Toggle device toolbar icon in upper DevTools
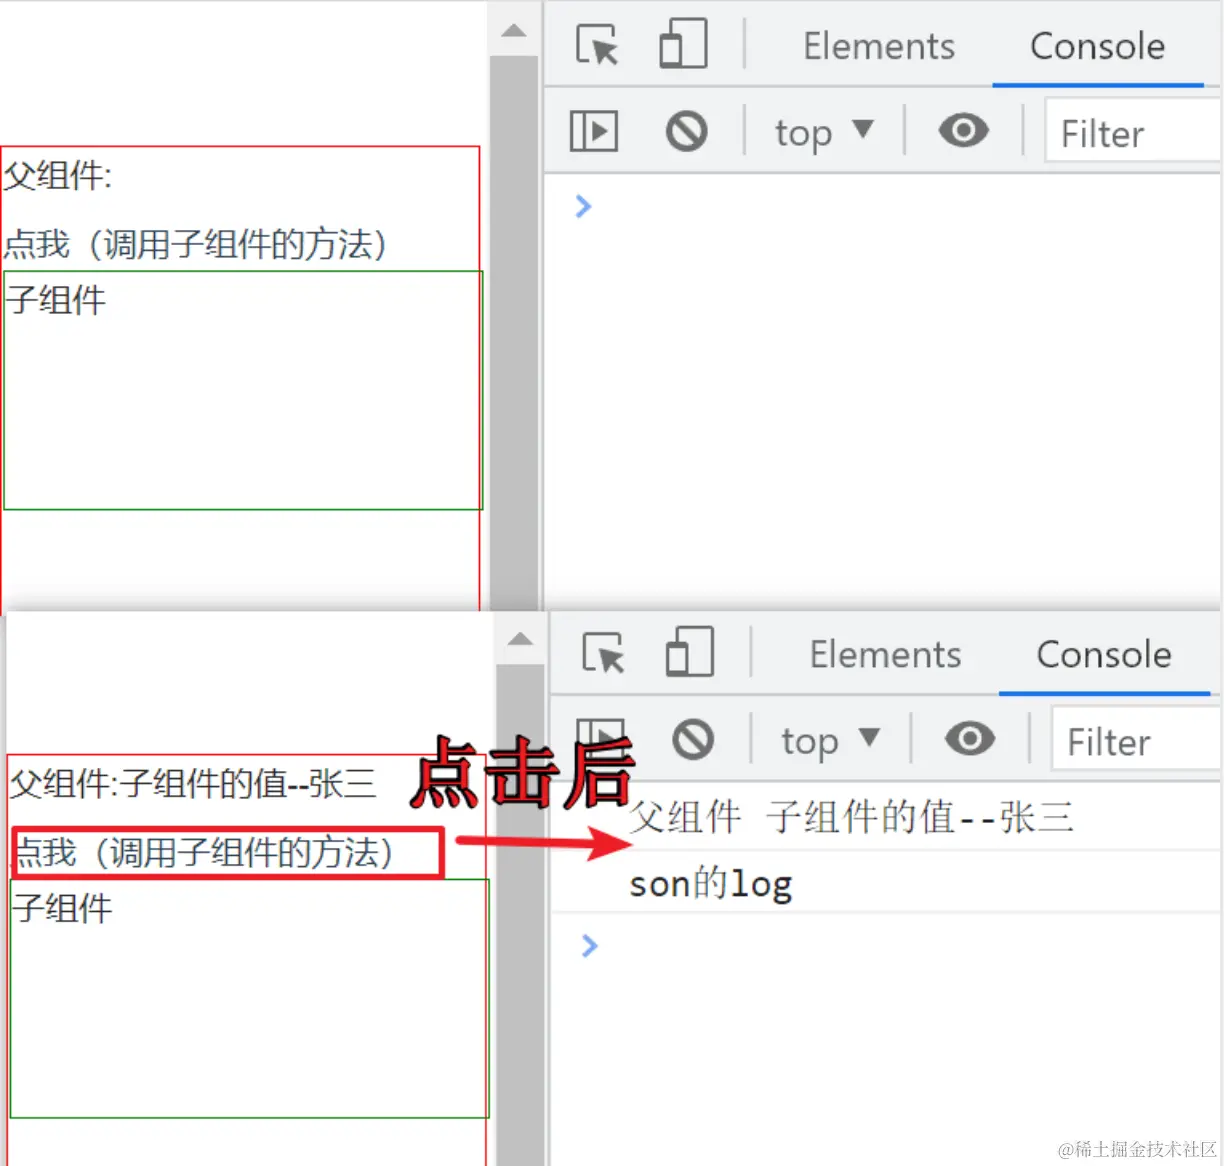 click(x=683, y=45)
